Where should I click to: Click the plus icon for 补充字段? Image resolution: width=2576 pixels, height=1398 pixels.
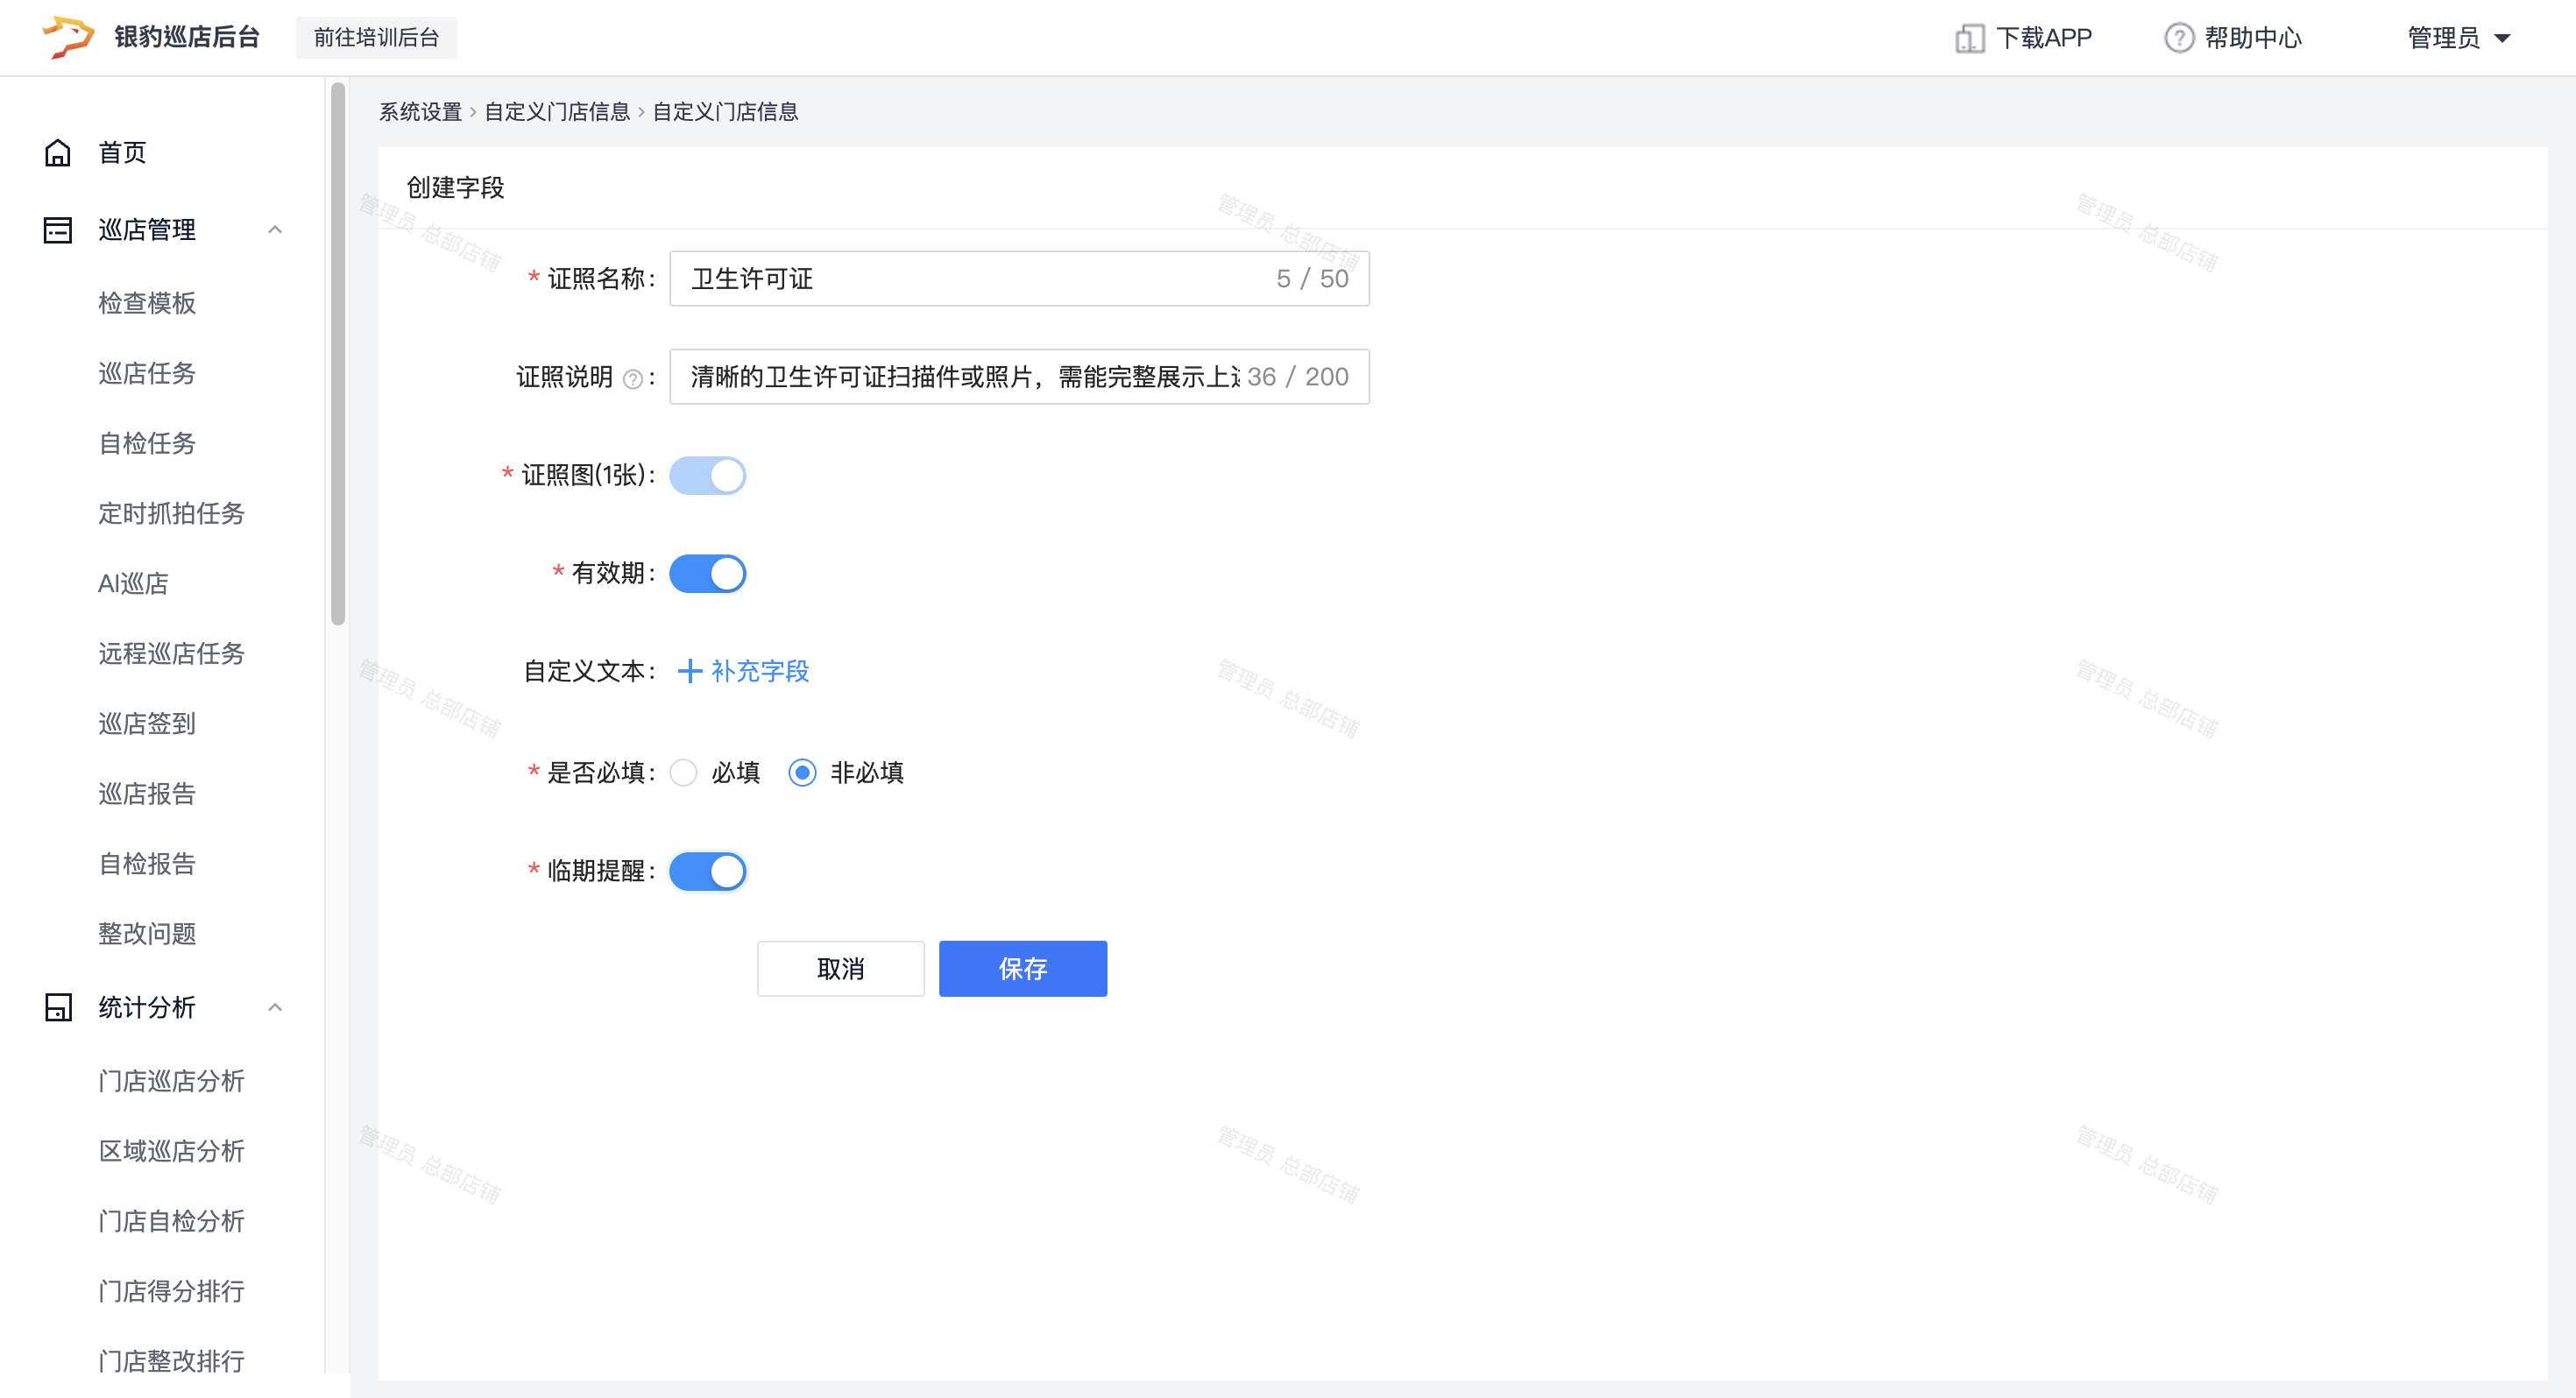pyautogui.click(x=690, y=671)
